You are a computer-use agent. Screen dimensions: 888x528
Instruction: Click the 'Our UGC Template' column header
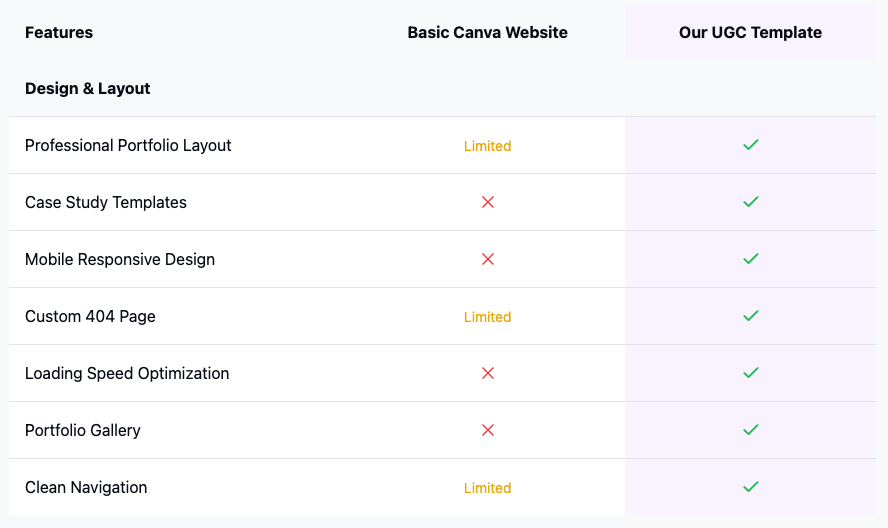[x=750, y=32]
